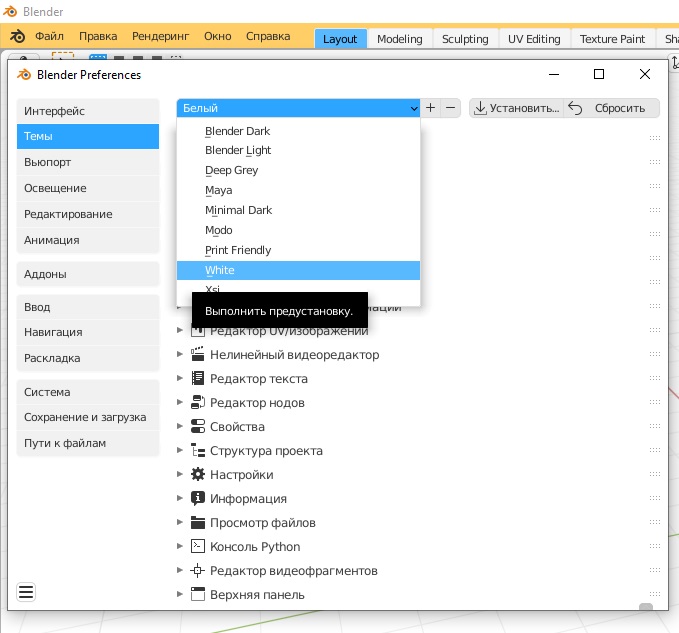Open the Файл menu in Blender
The width and height of the screenshot is (679, 633).
click(49, 36)
